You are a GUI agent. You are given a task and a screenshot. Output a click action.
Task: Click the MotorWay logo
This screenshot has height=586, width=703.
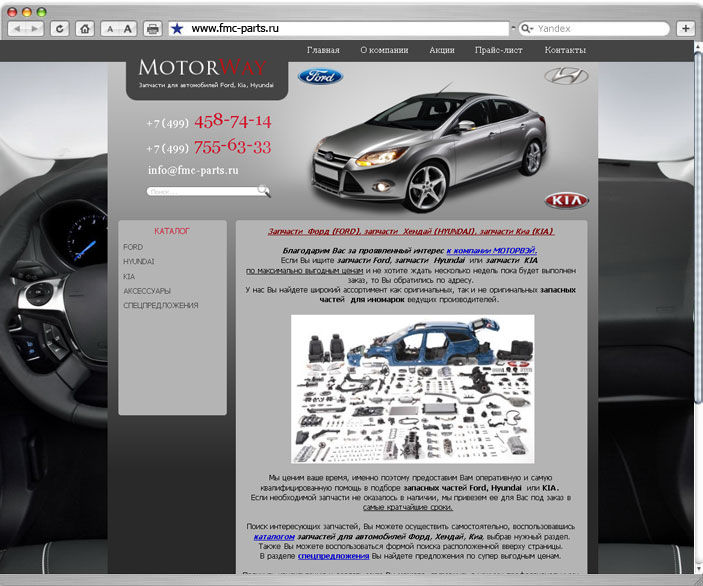click(x=203, y=68)
